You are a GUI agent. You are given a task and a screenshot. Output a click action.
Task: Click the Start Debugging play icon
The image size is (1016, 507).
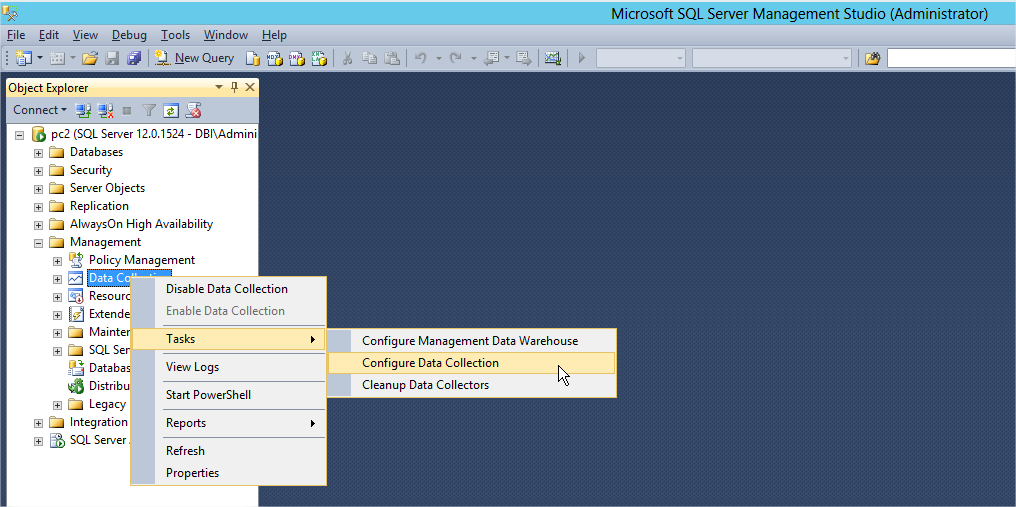[x=581, y=58]
